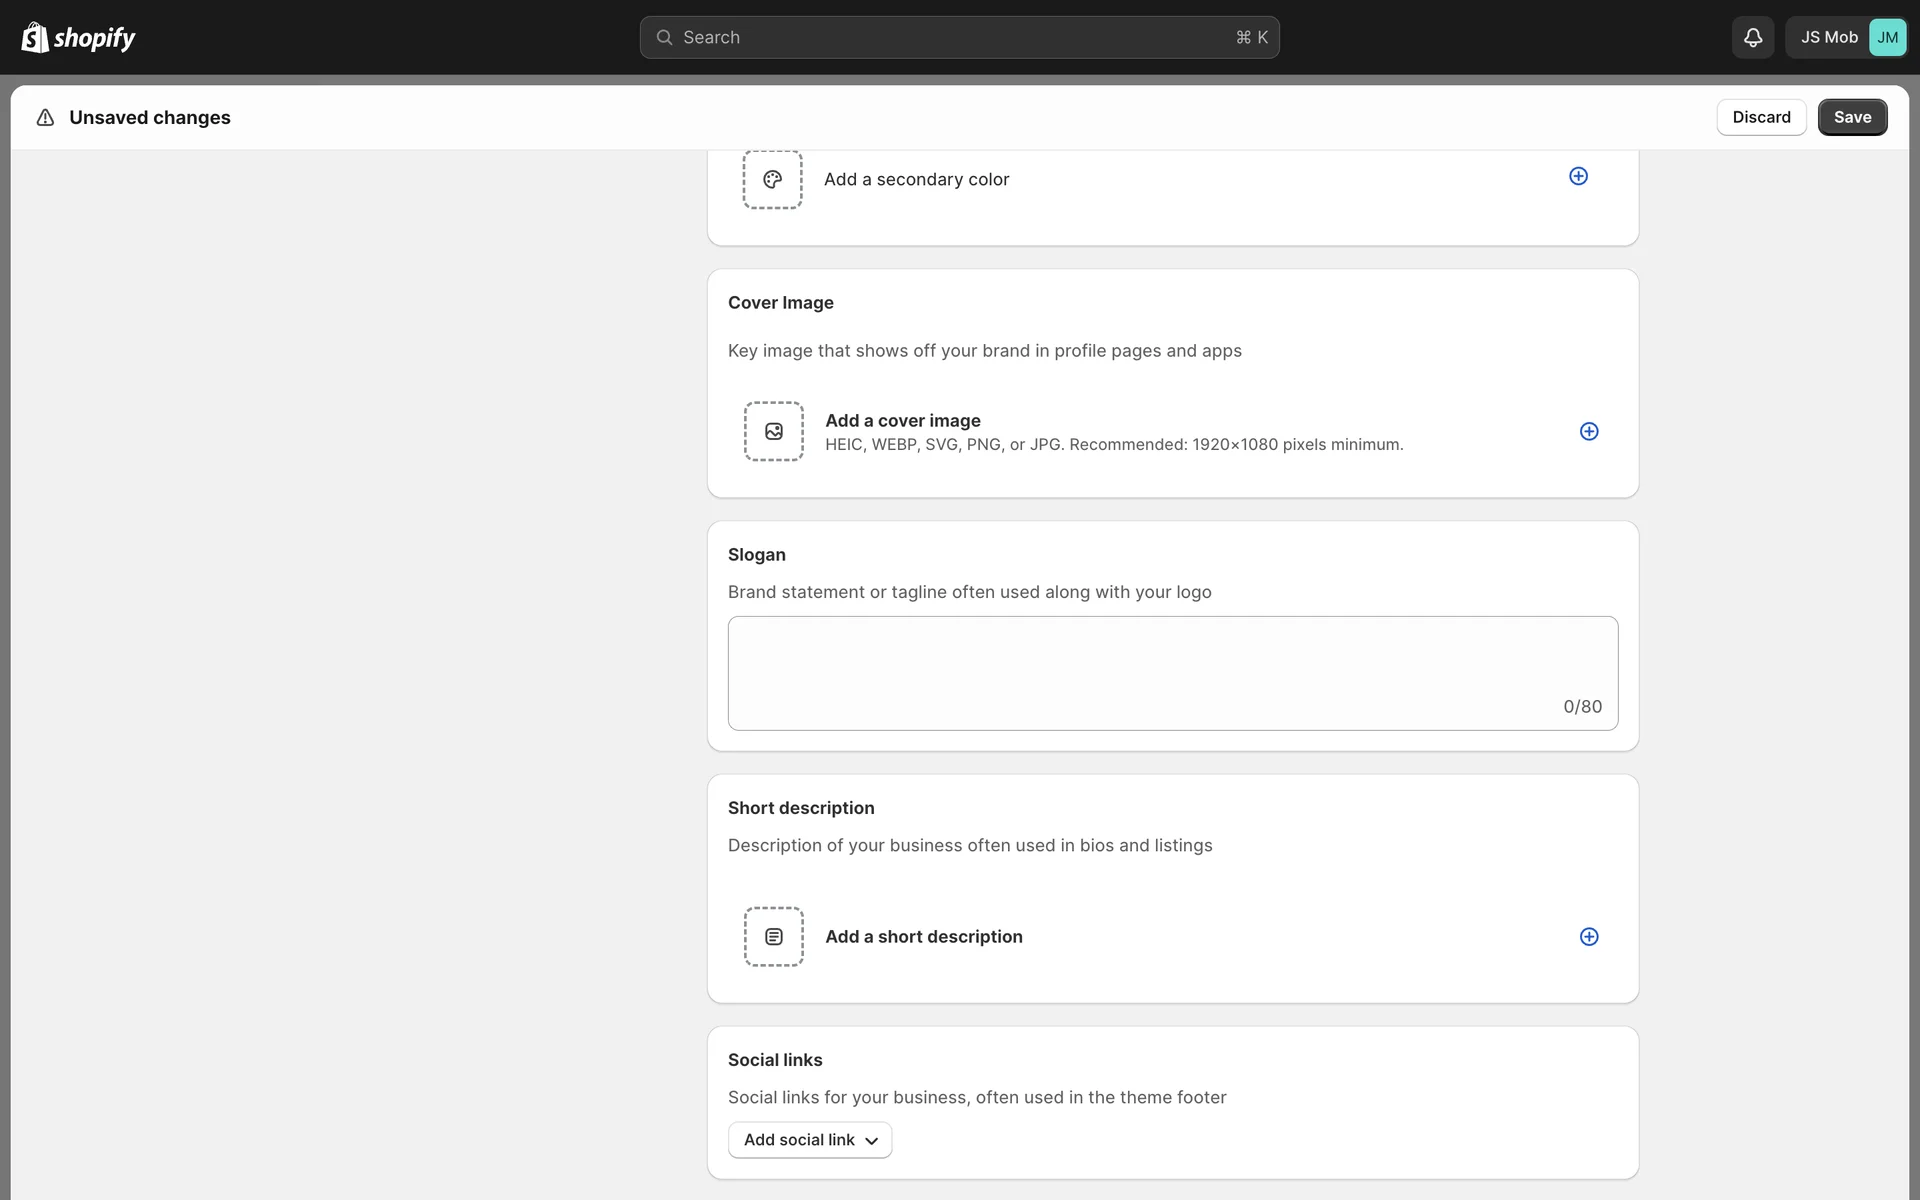Click Add a short description label
The width and height of the screenshot is (1920, 1200).
923,937
